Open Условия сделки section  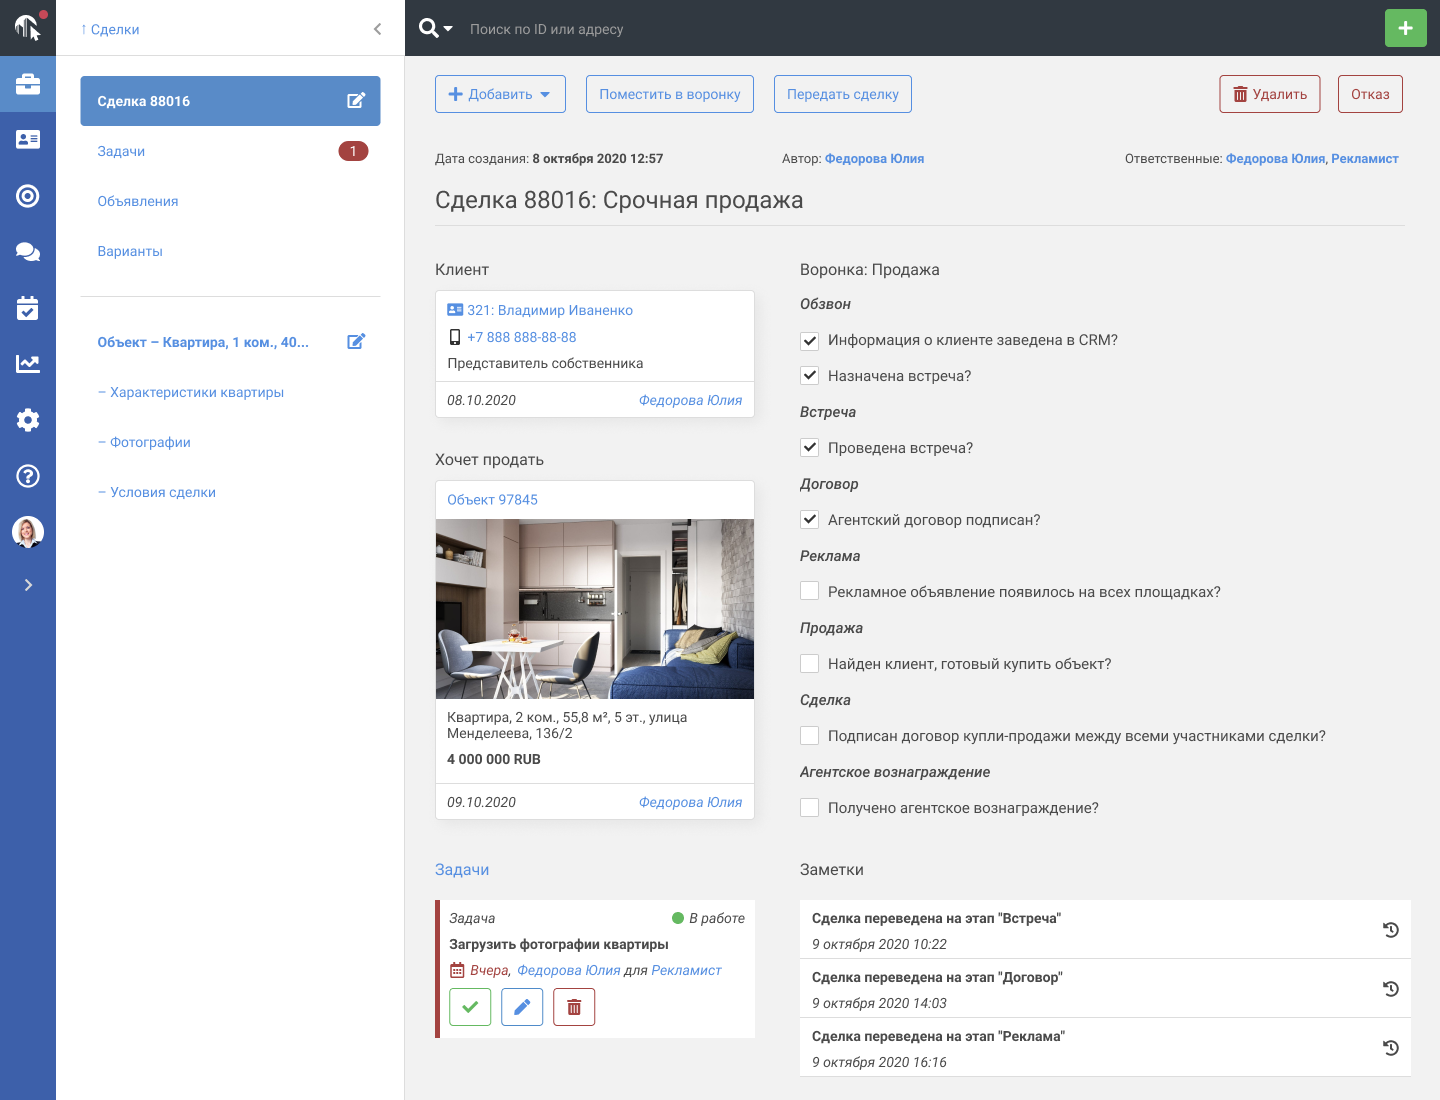click(157, 492)
